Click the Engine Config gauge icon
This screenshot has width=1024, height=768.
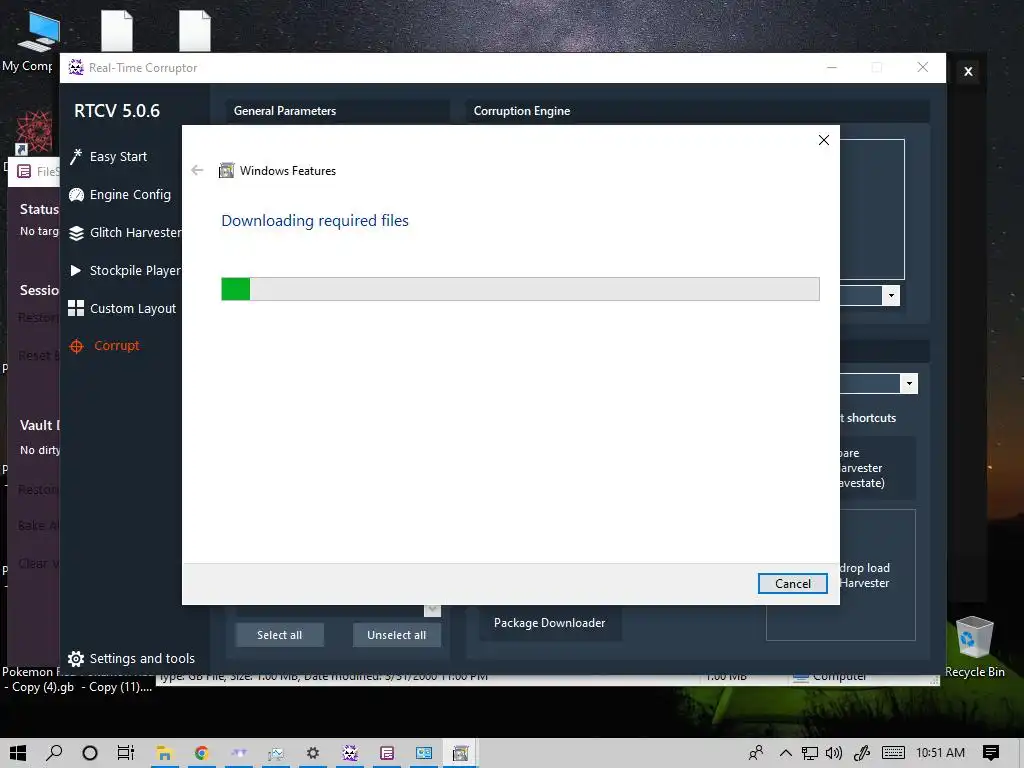[x=76, y=195]
